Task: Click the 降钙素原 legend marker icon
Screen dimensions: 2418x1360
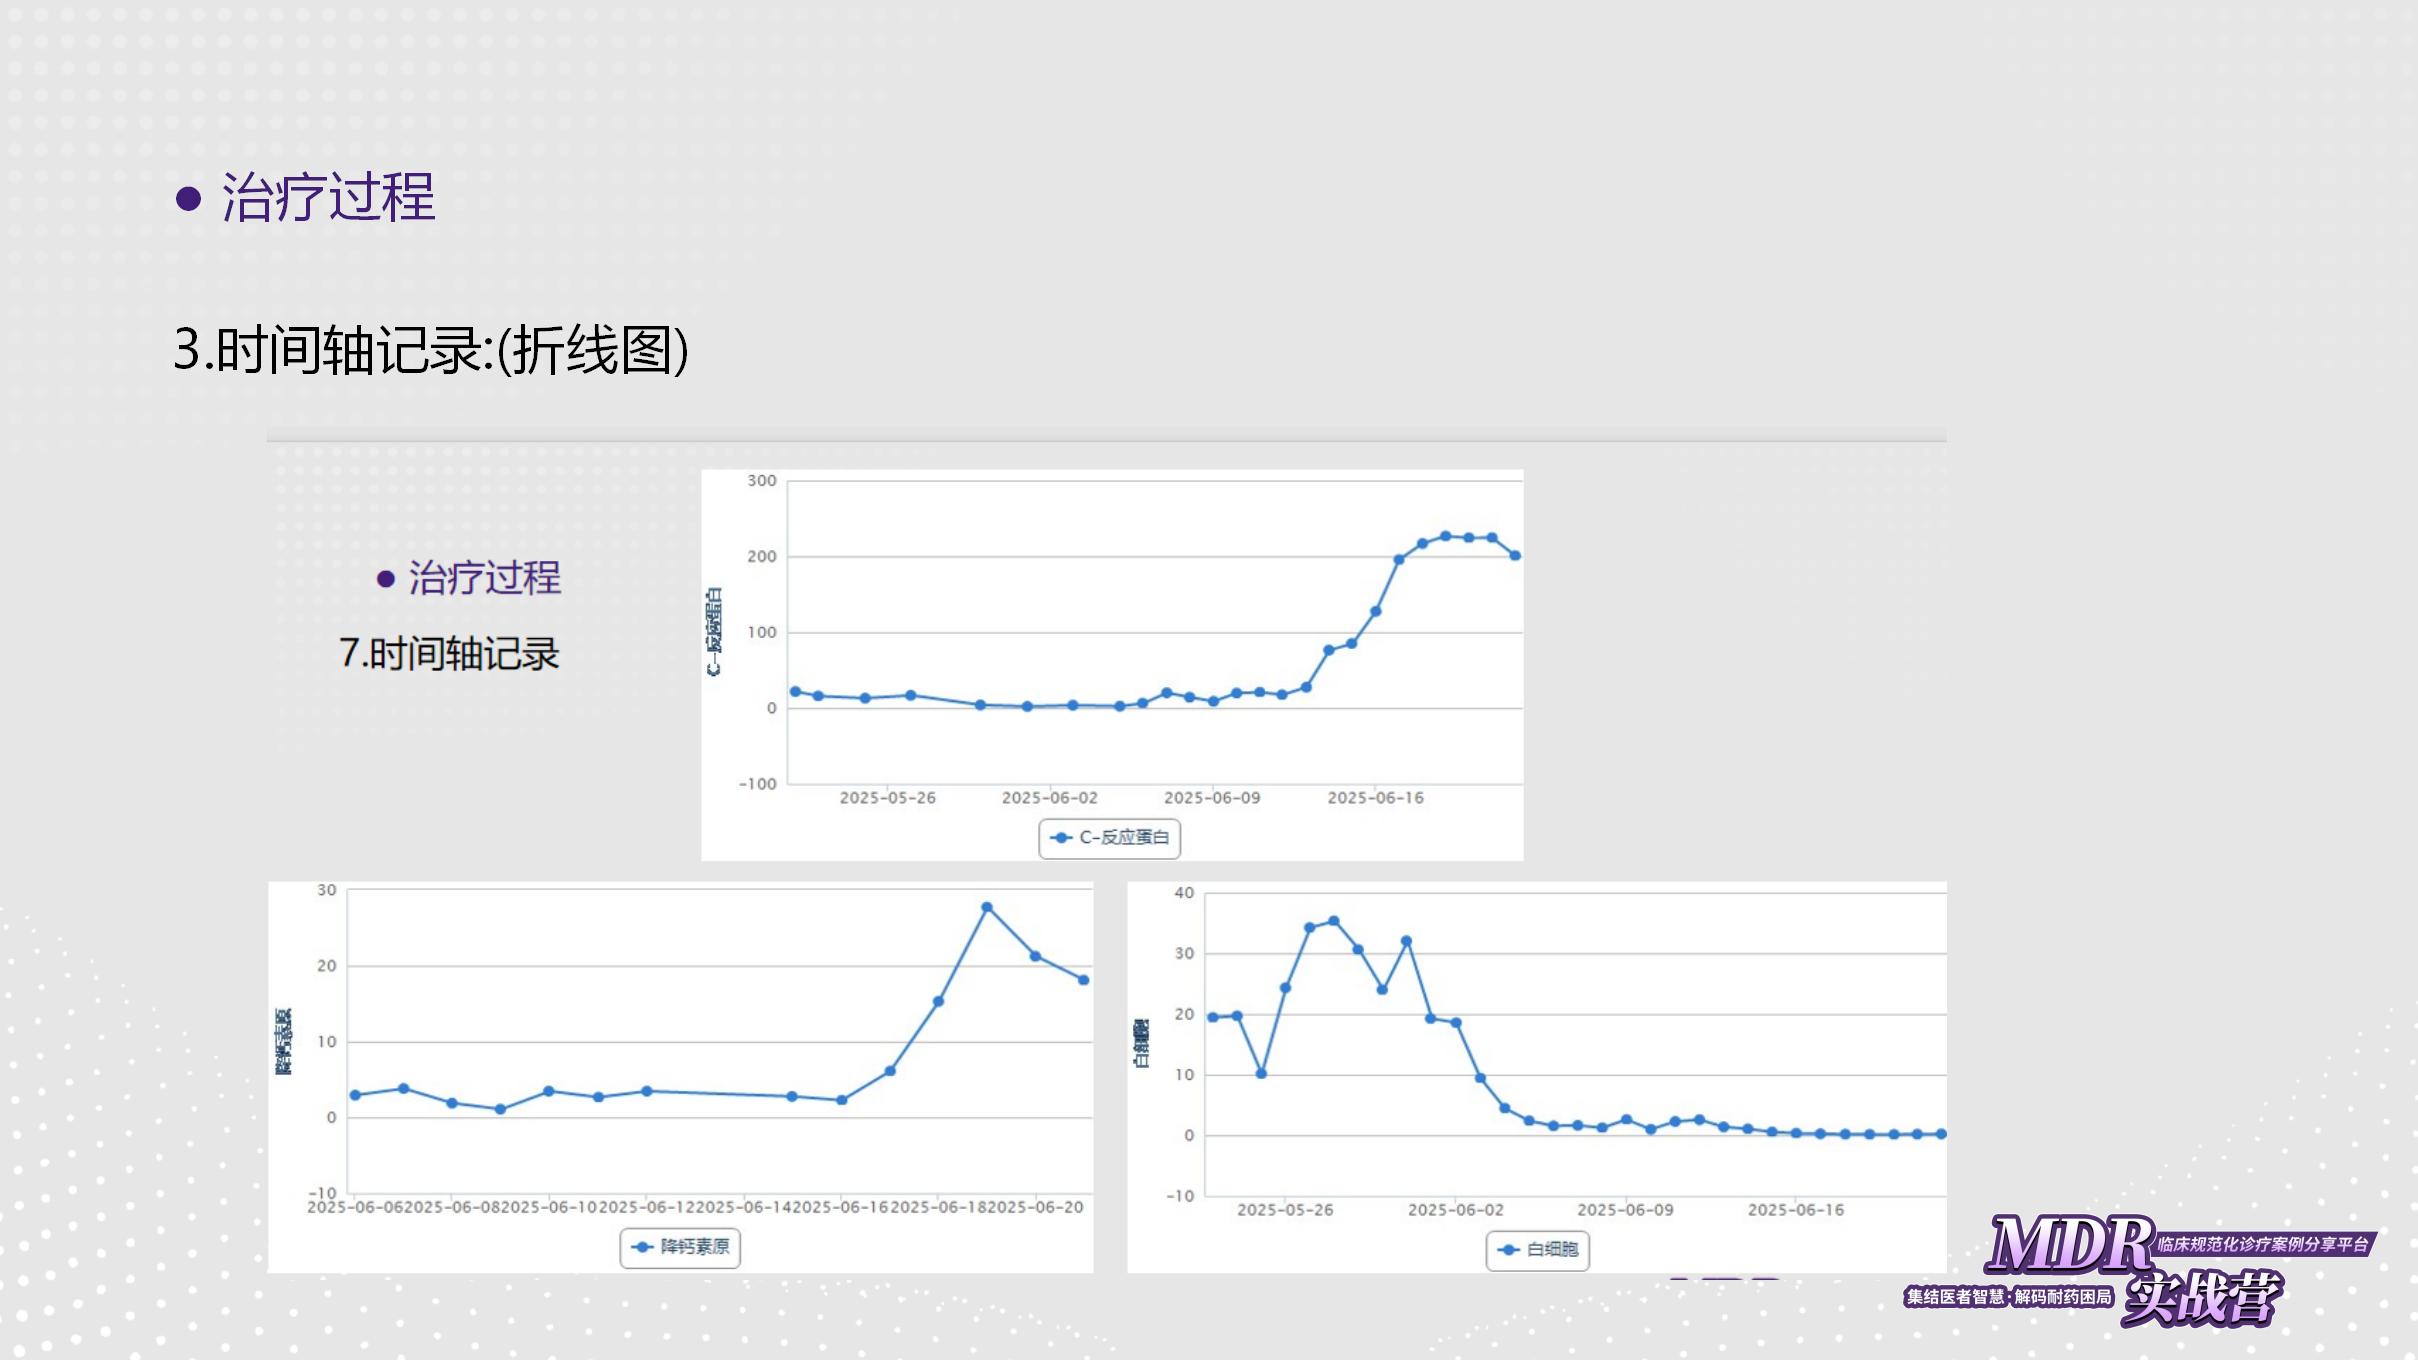Action: click(643, 1248)
